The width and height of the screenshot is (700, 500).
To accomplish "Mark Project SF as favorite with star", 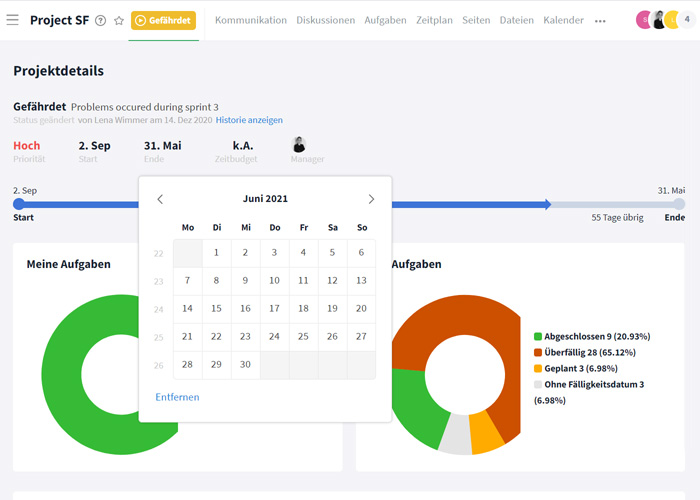I will [x=119, y=20].
